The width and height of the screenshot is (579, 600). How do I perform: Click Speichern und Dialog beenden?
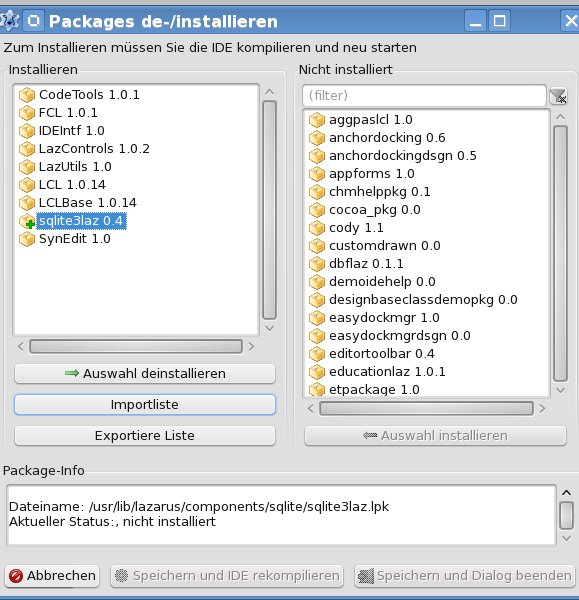pyautogui.click(x=465, y=576)
